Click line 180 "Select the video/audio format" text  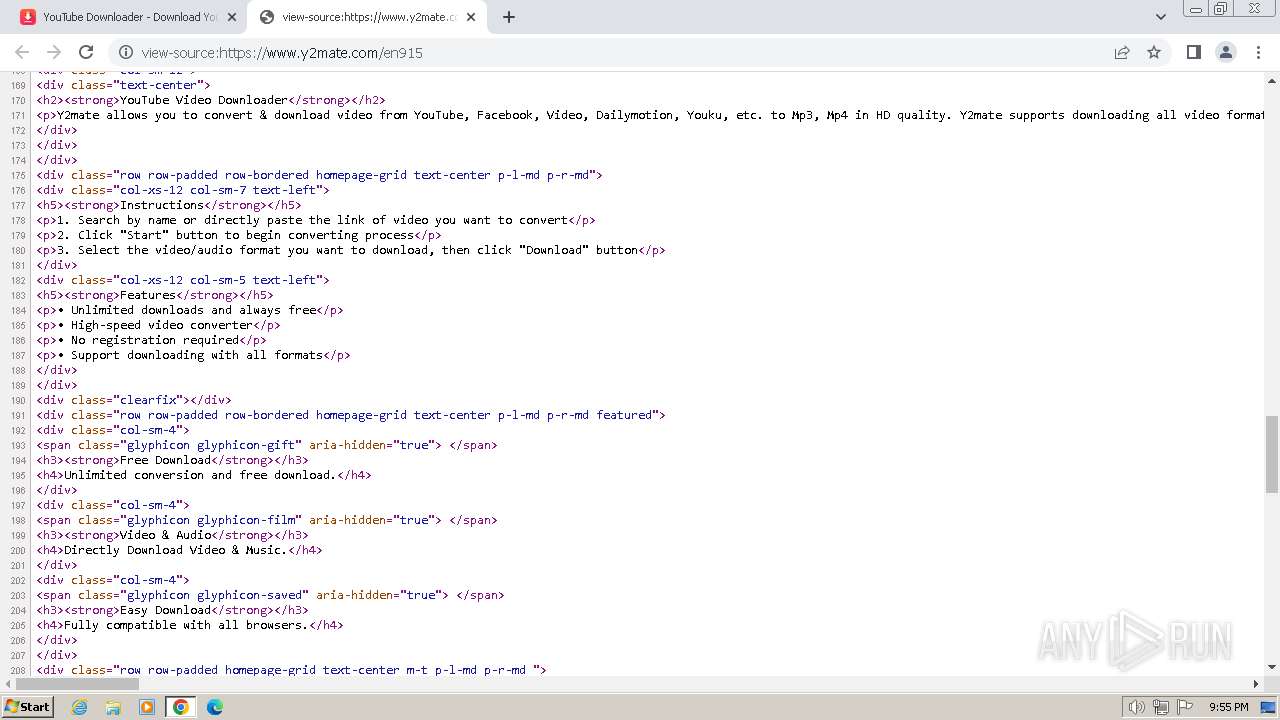(347, 250)
